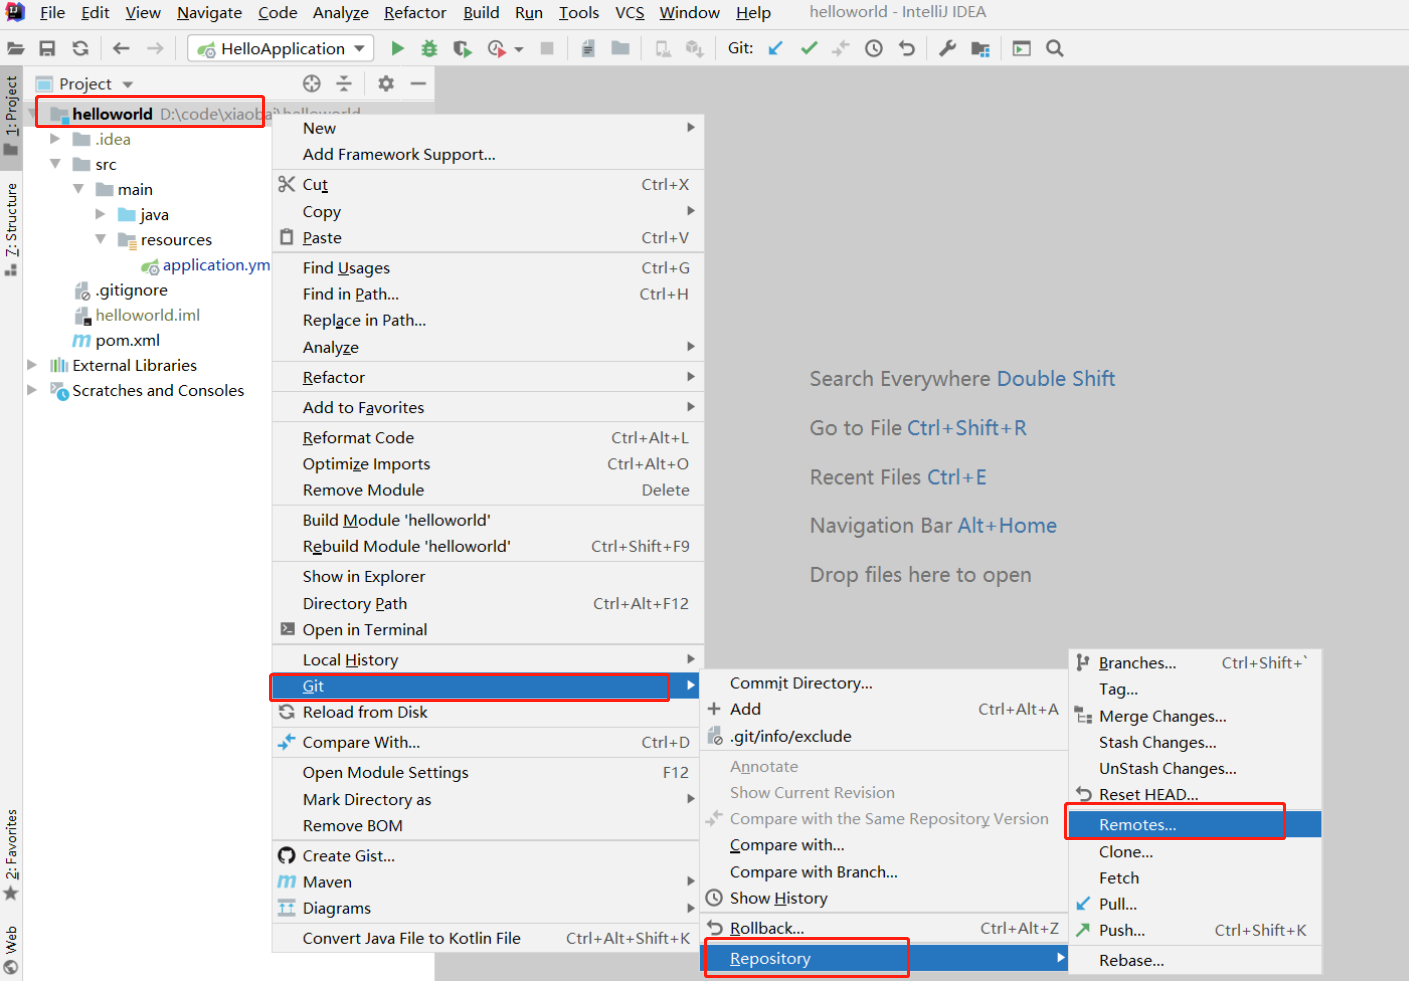Viewport: 1409px width, 981px height.
Task: Open Git history clock icon
Action: point(874,48)
